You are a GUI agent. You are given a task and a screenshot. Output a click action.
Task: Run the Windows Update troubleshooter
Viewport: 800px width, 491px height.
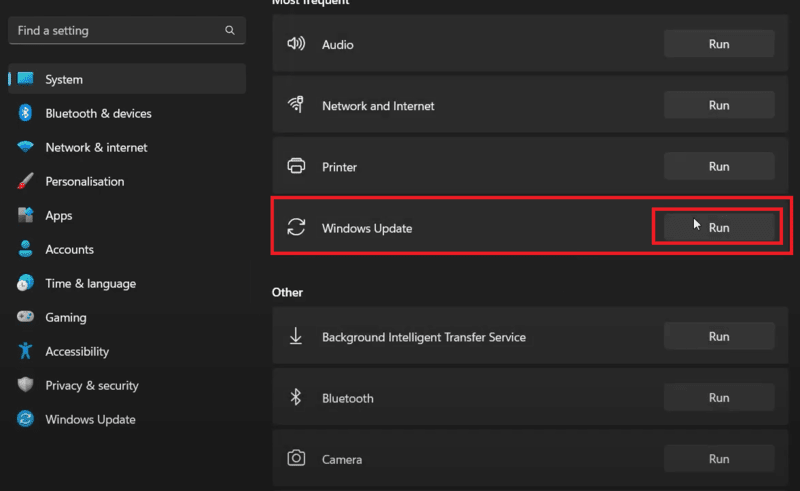[719, 227]
